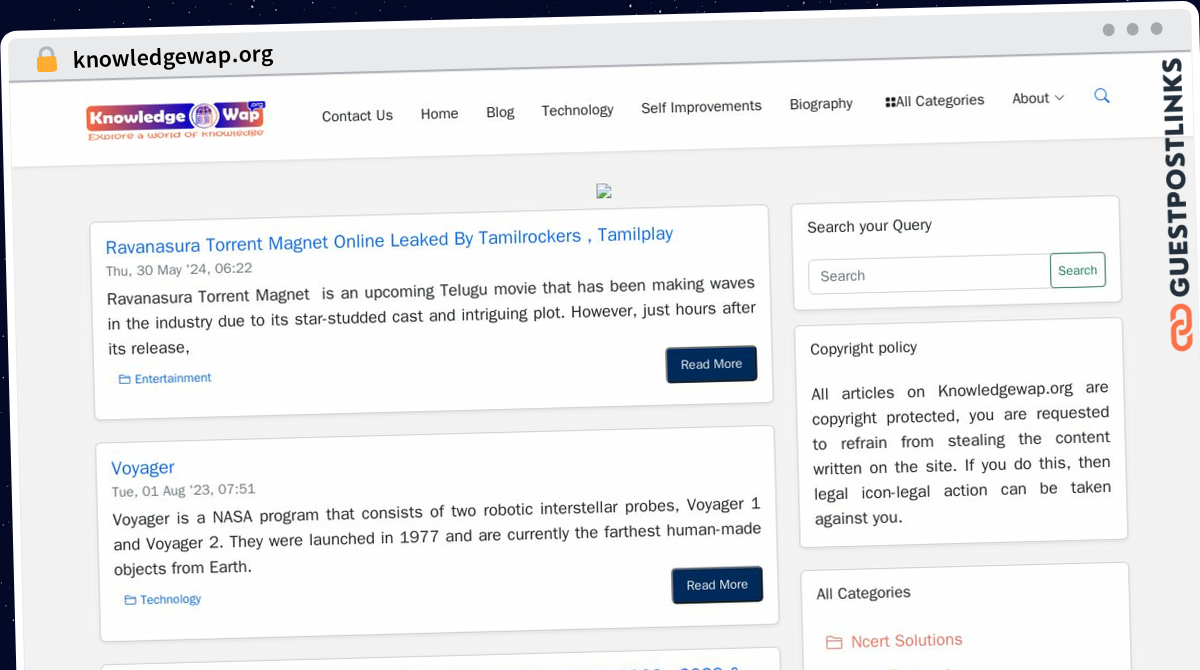Click the "All Categories" sidebar heading
Viewport: 1200px width, 670px height.
pyautogui.click(x=863, y=593)
